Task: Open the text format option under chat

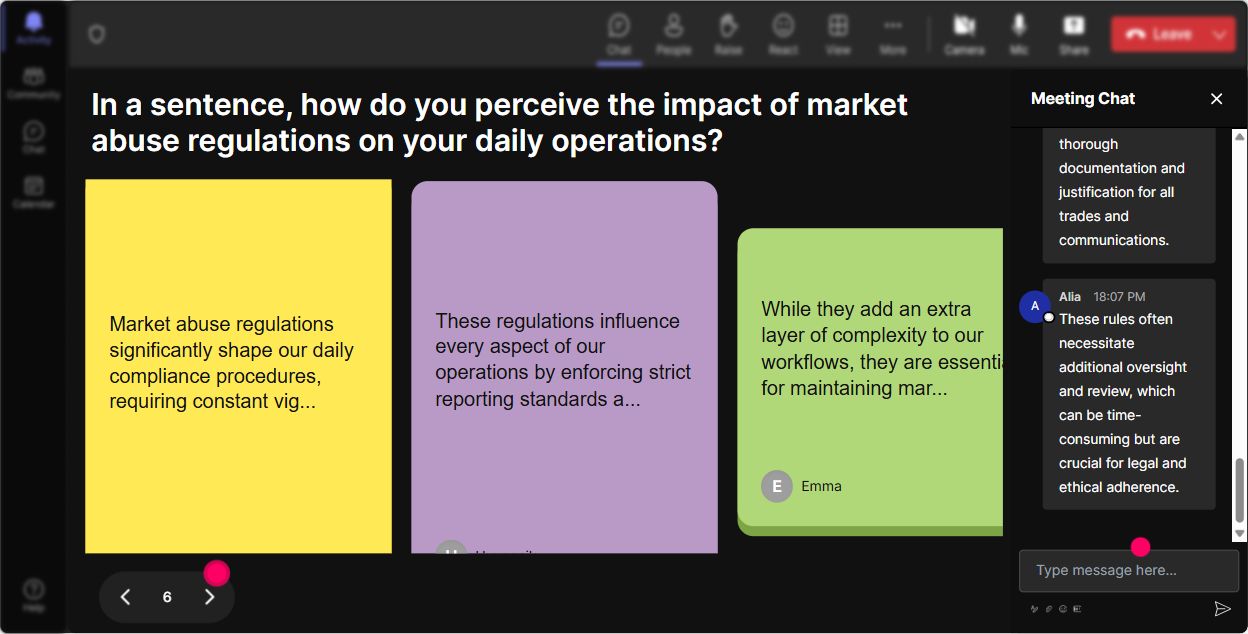Action: (1036, 608)
